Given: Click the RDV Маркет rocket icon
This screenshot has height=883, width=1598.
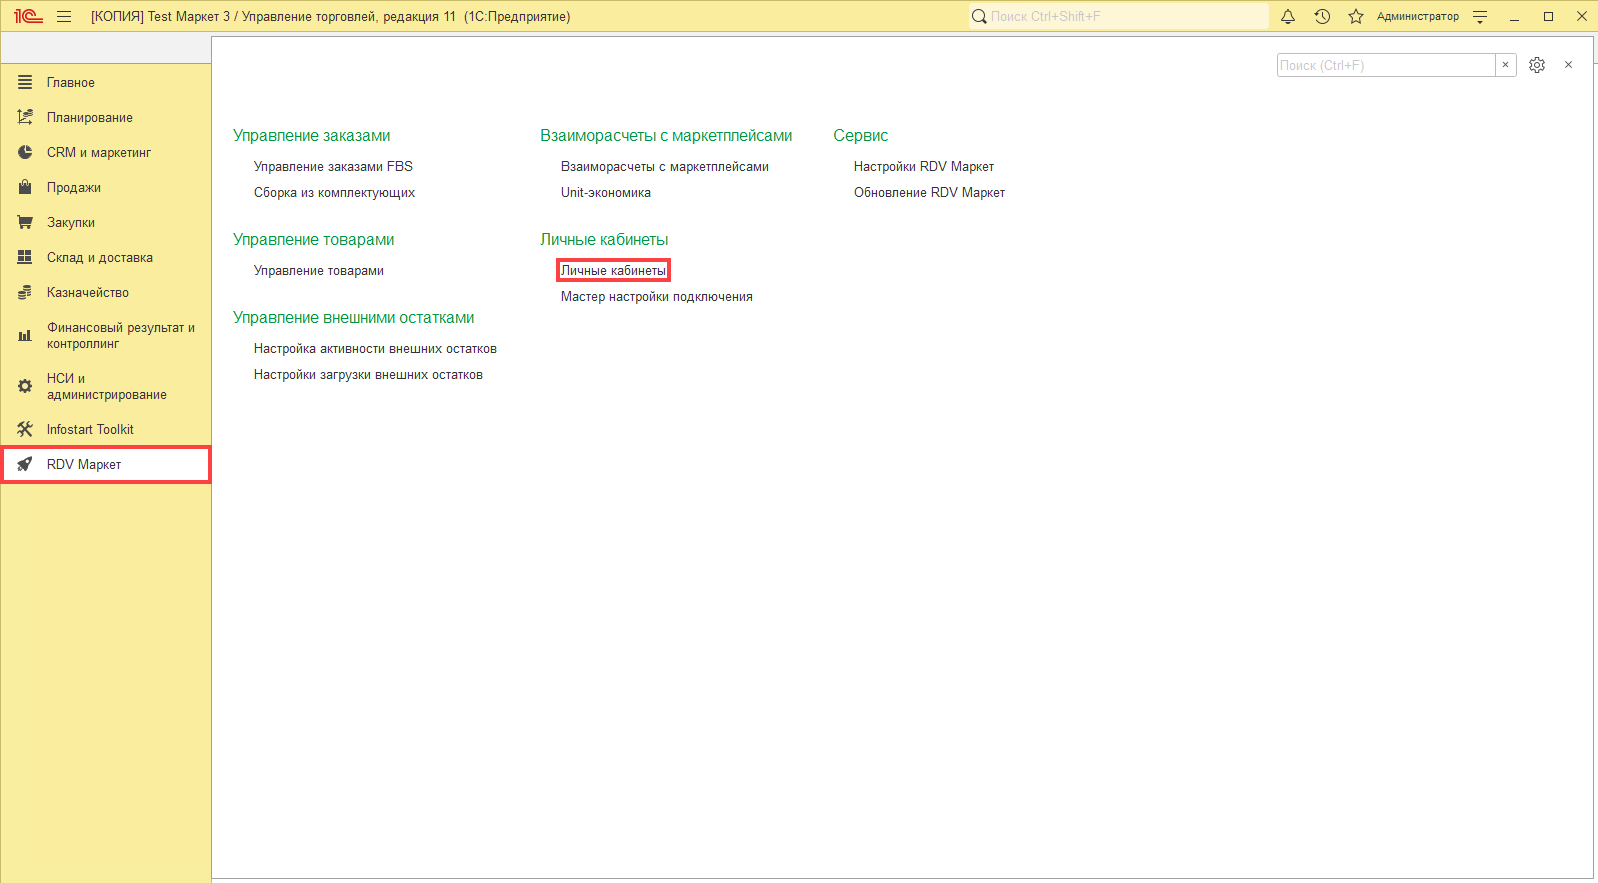Looking at the screenshot, I should pos(25,464).
